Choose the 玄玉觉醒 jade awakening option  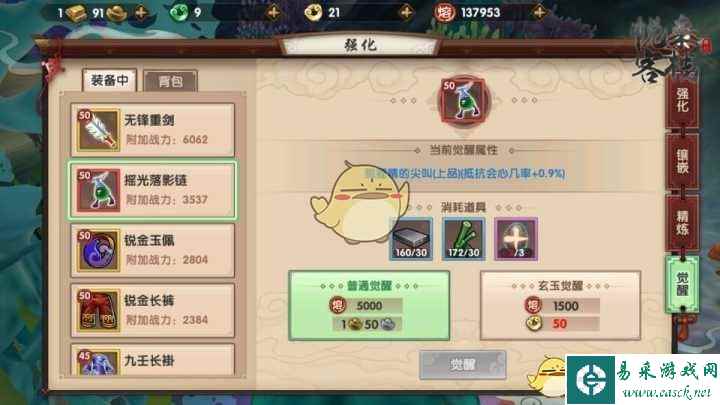tap(560, 305)
